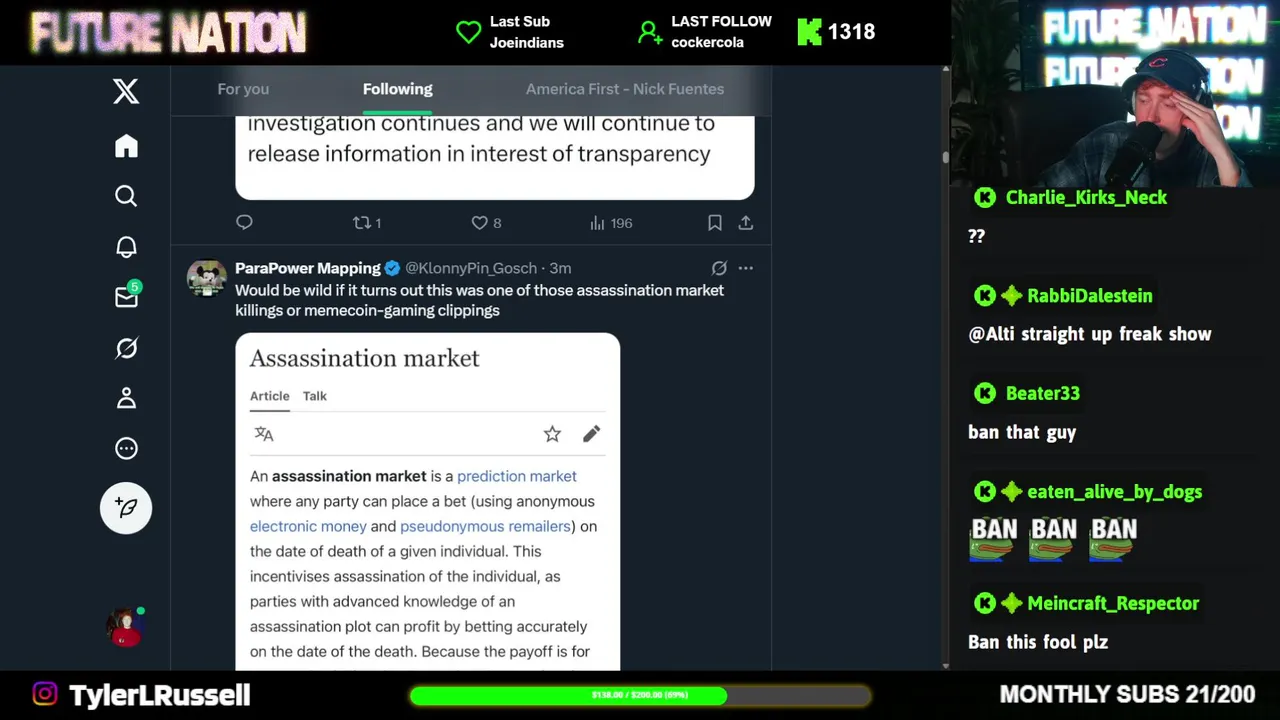1280x720 pixels.
Task: Click the Kick logo beside 1318
Action: pos(809,32)
